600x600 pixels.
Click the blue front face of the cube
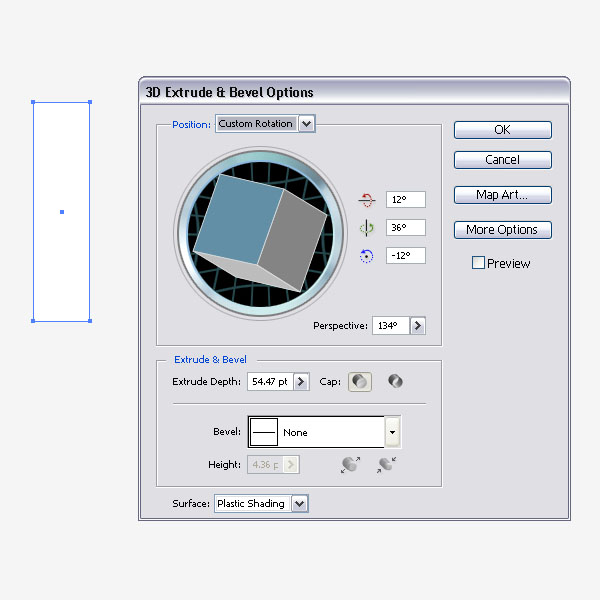click(239, 219)
